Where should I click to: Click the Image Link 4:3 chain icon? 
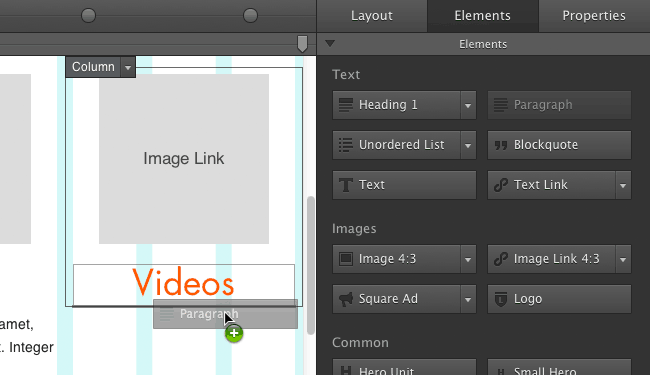pyautogui.click(x=501, y=259)
